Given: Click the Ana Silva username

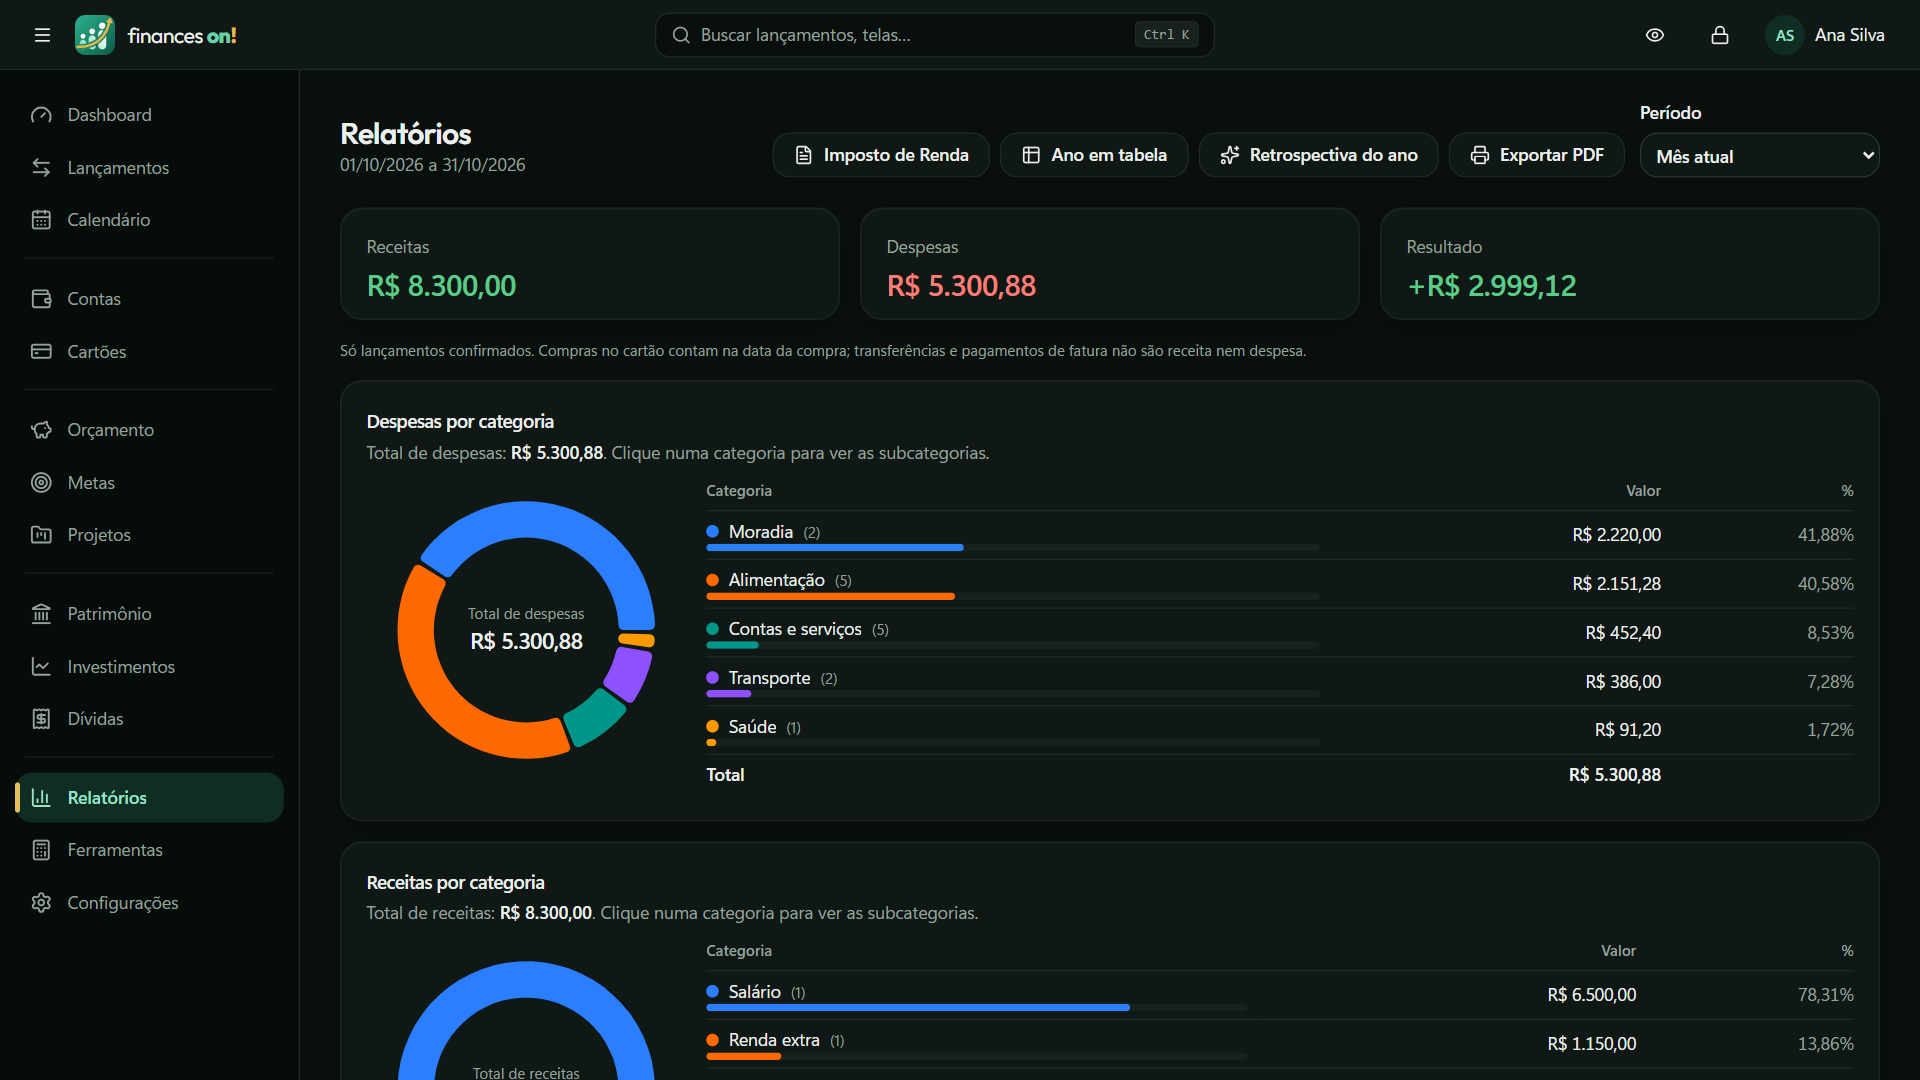Looking at the screenshot, I should [1849, 35].
